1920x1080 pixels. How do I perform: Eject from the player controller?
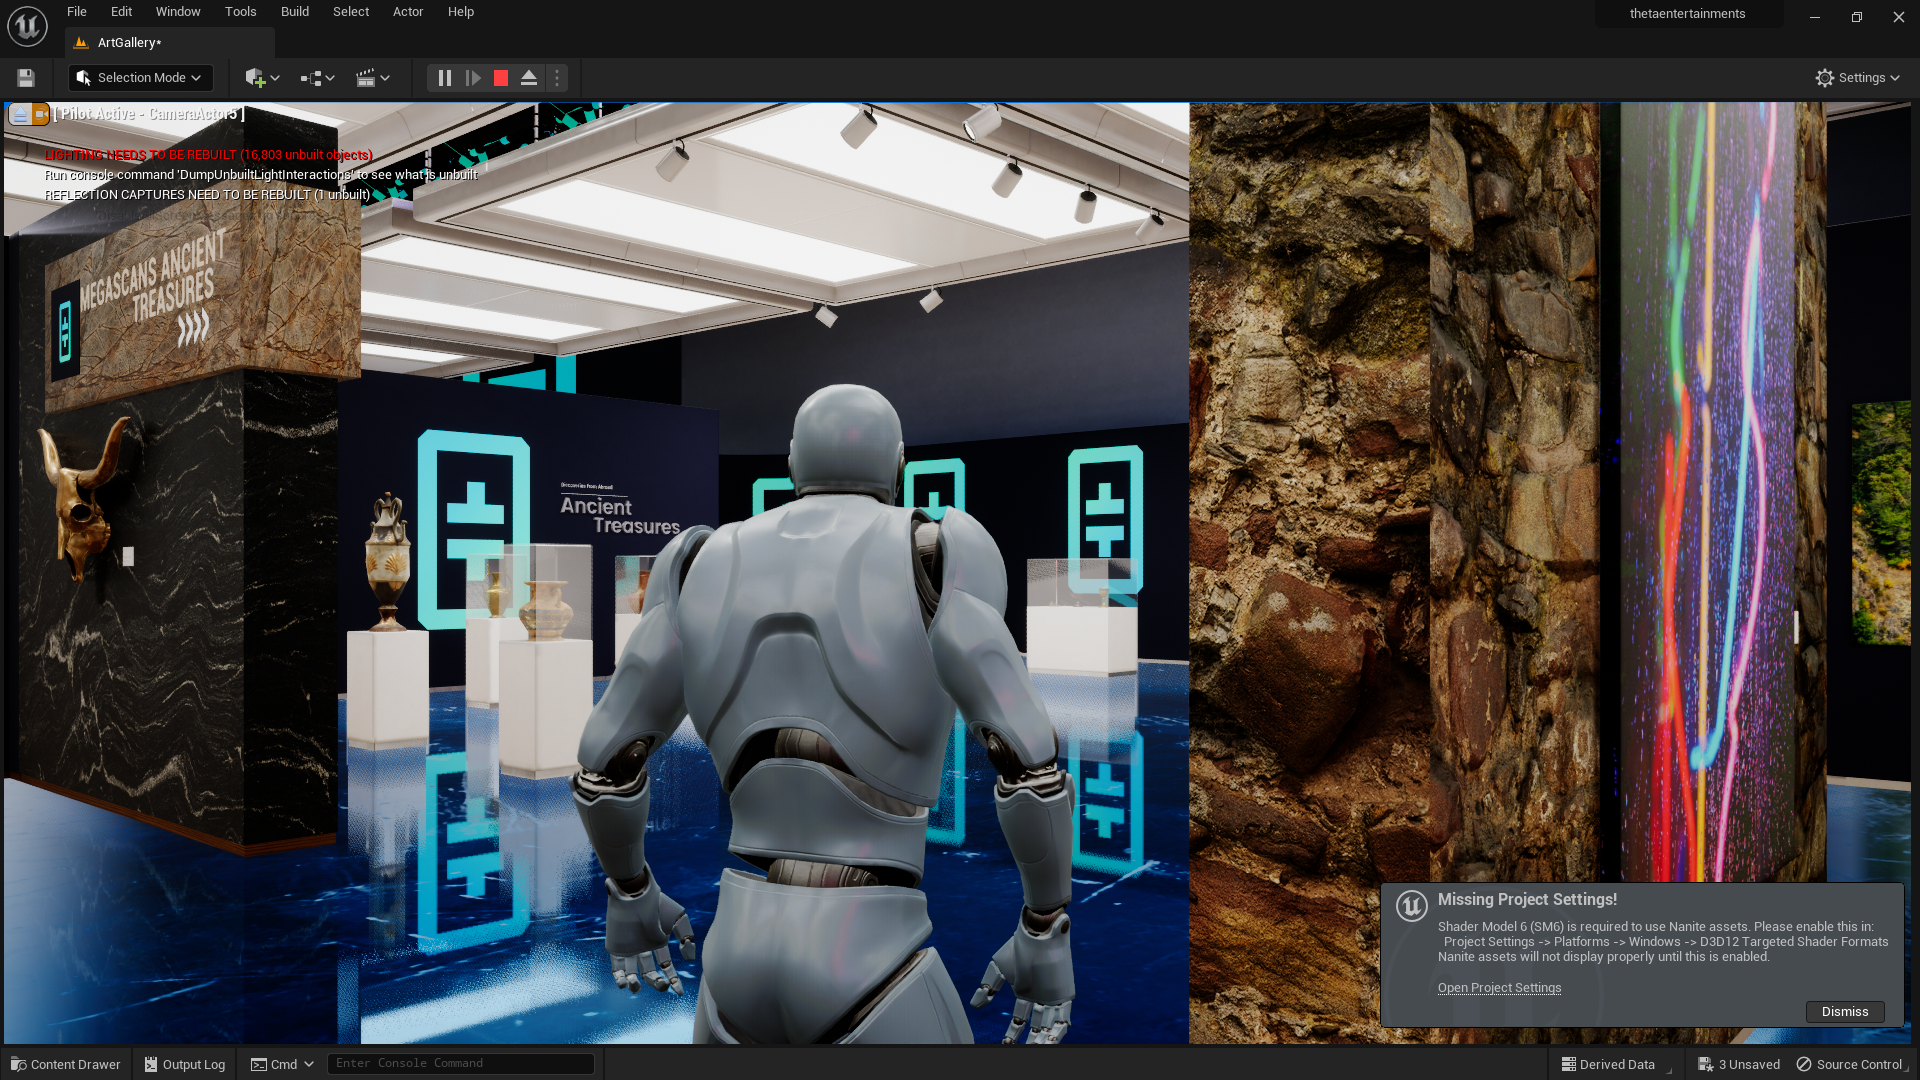click(x=529, y=78)
